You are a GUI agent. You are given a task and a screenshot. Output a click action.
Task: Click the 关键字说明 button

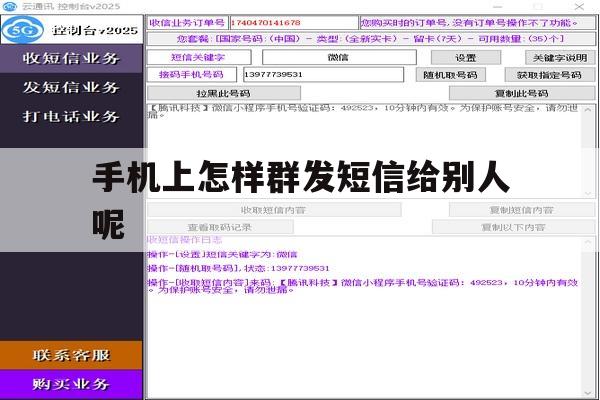pos(560,57)
